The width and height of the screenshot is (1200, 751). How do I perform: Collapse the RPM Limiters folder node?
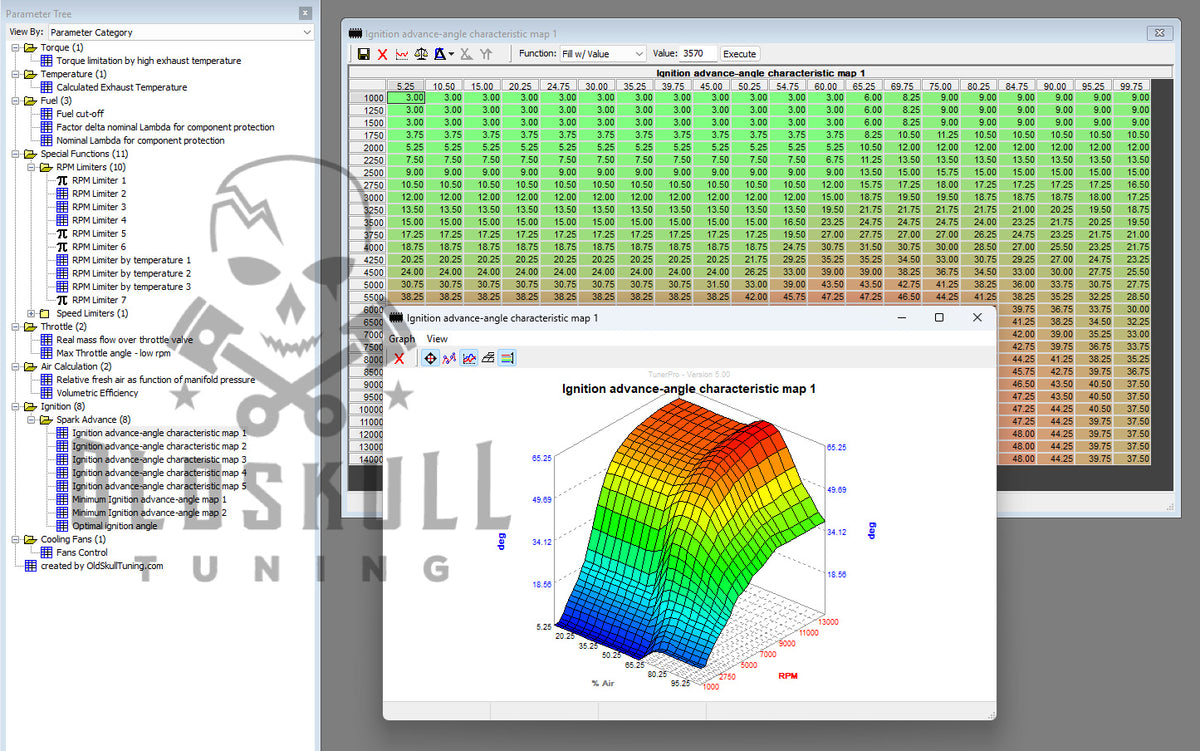(31, 167)
